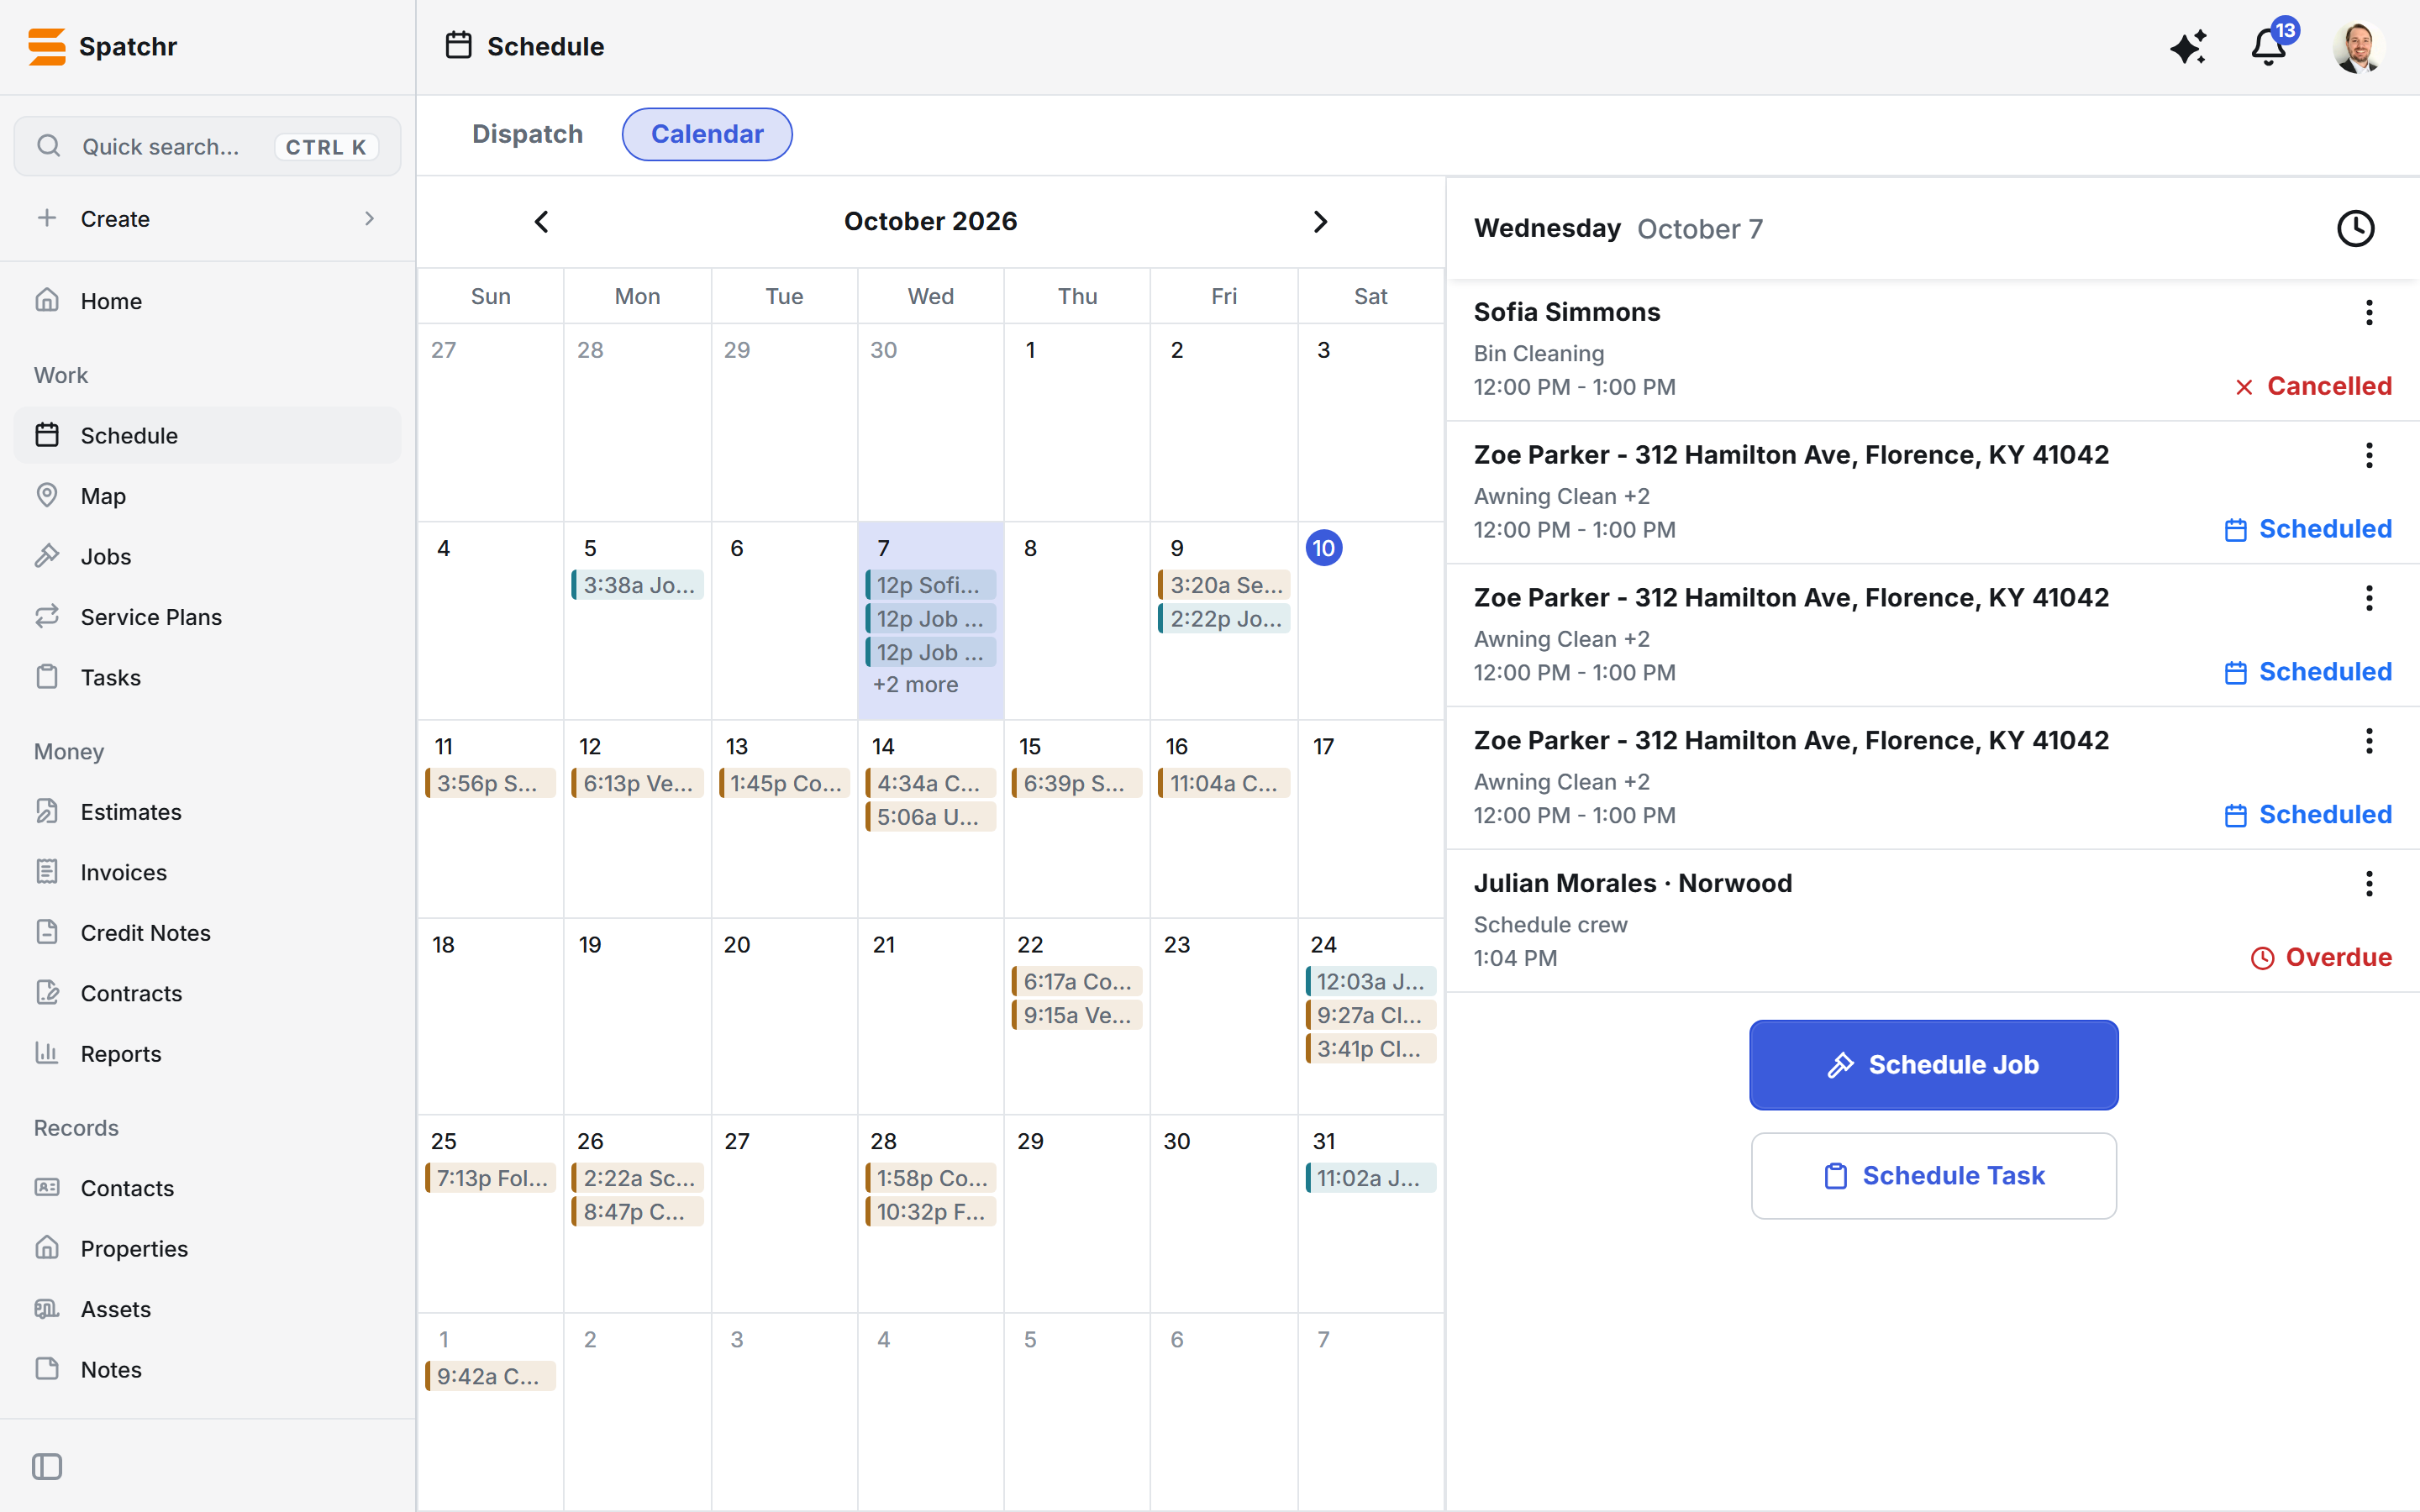Image resolution: width=2420 pixels, height=1512 pixels.
Task: Open Contacts under Records
Action: point(207,1188)
